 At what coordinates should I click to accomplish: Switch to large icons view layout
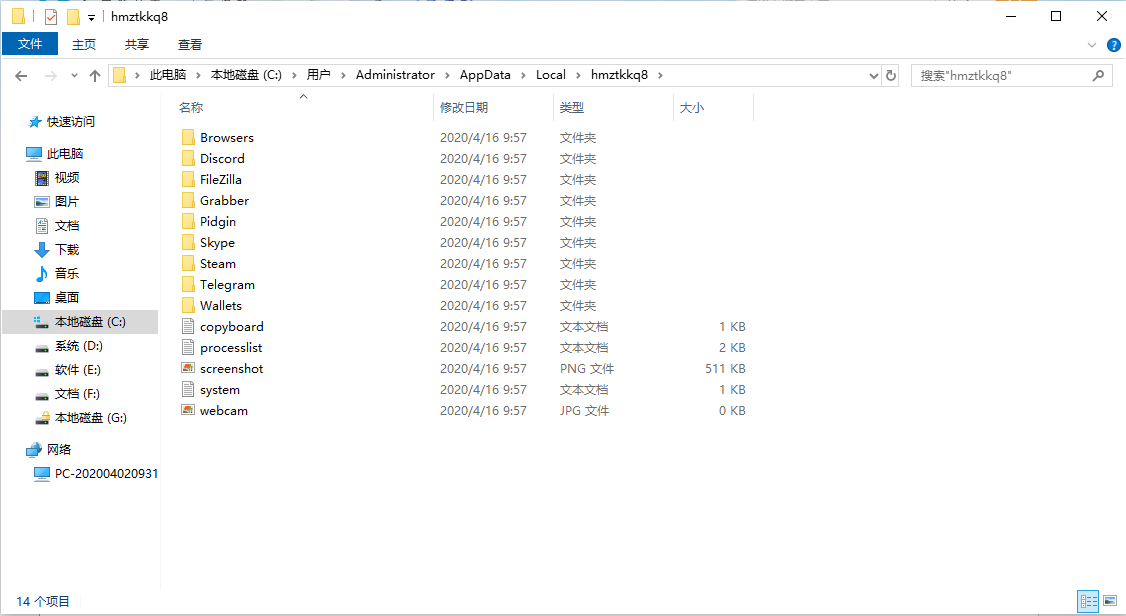coord(1109,601)
